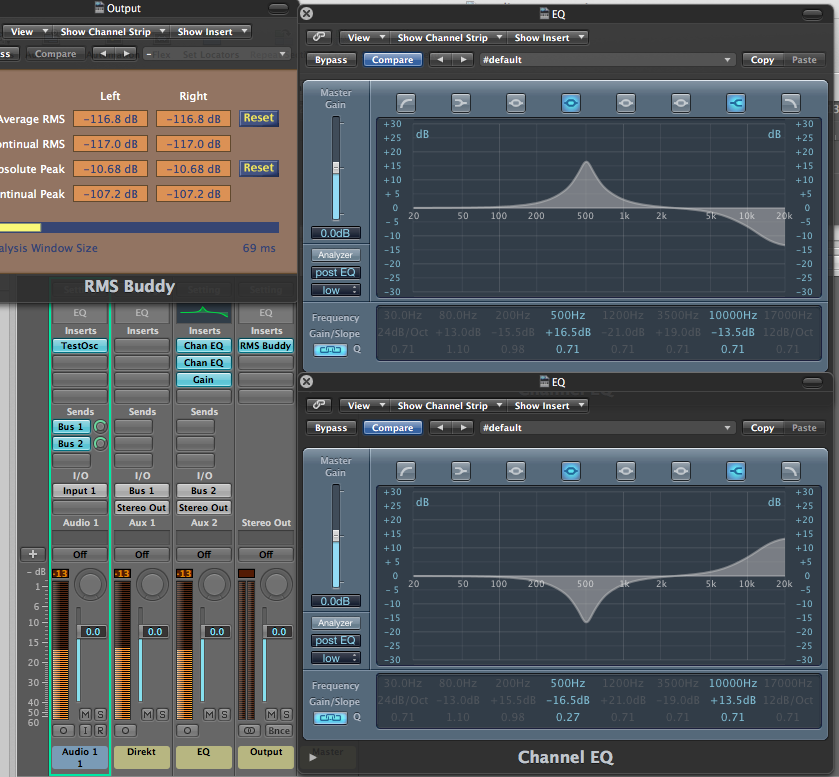Viewport: 839px width, 777px height.
Task: Mute the Audio 1 channel strip
Action: tap(86, 714)
